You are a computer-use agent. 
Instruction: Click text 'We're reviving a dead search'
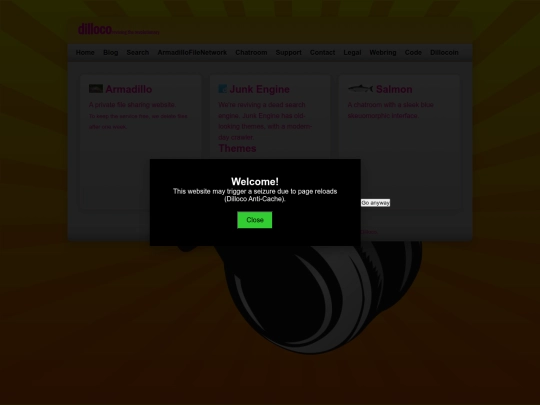(x=262, y=105)
